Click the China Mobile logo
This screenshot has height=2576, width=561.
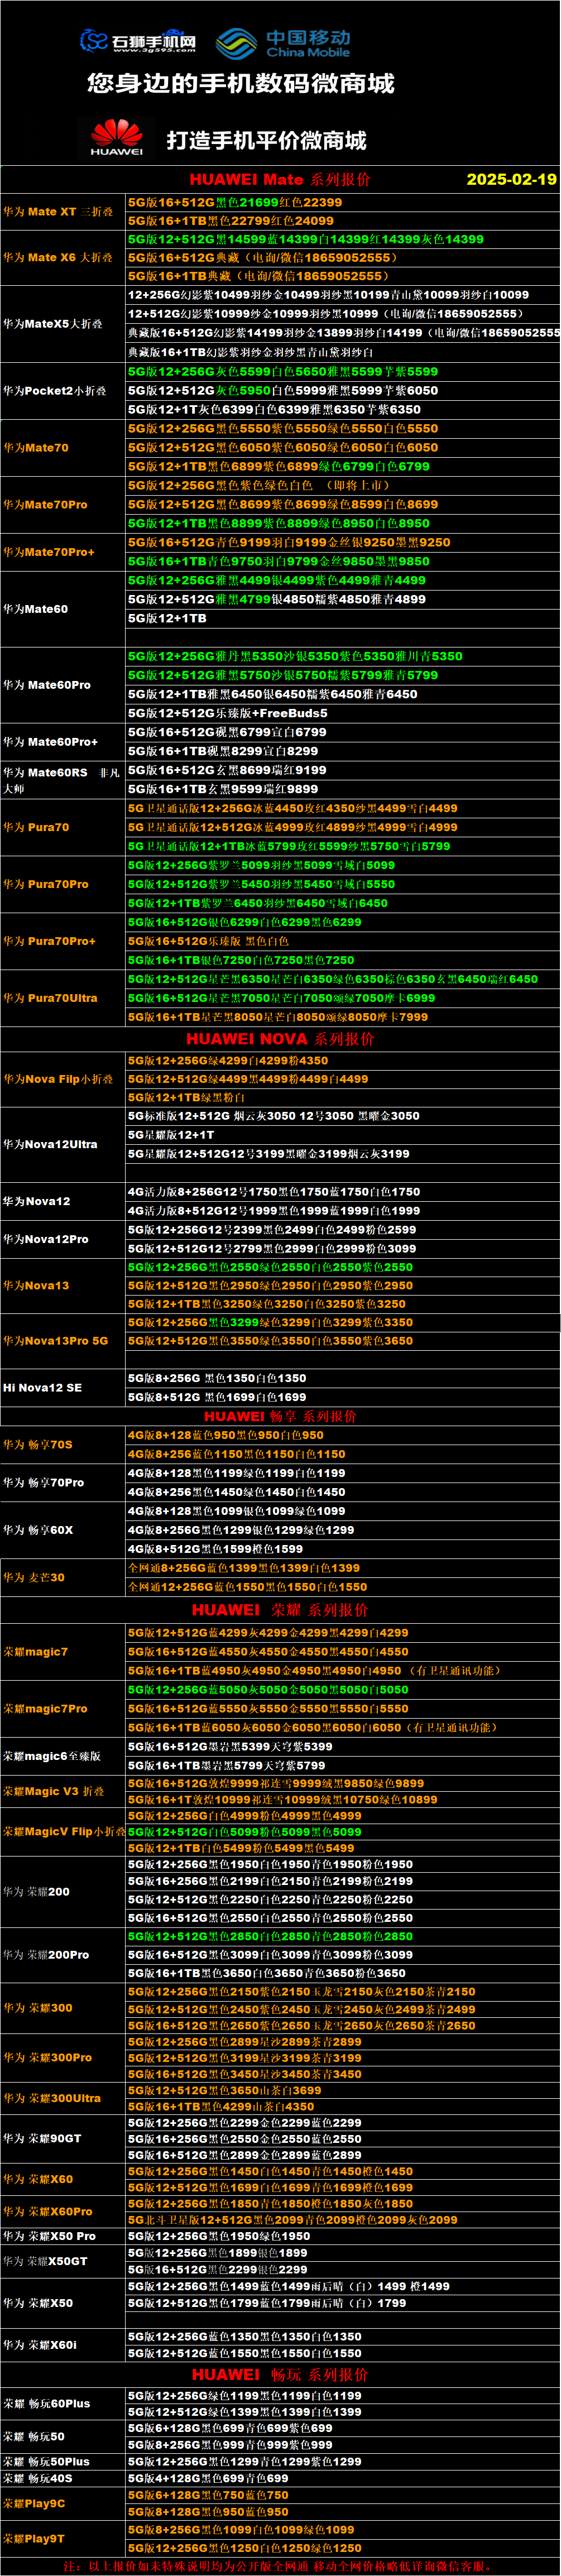(x=283, y=43)
